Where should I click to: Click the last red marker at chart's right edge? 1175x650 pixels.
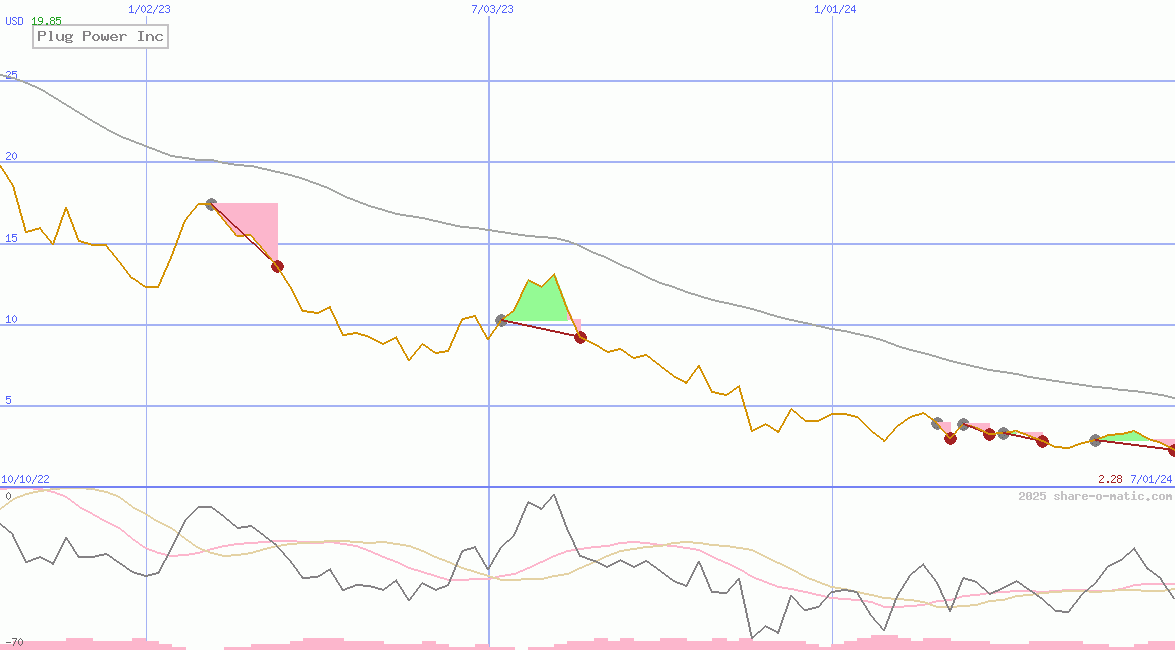[x=1173, y=450]
